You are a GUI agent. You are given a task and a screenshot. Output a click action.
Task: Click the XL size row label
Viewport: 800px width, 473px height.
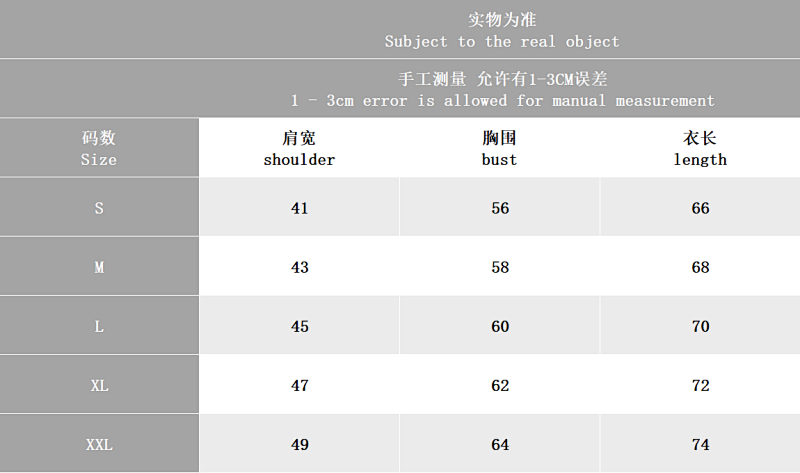click(x=99, y=385)
